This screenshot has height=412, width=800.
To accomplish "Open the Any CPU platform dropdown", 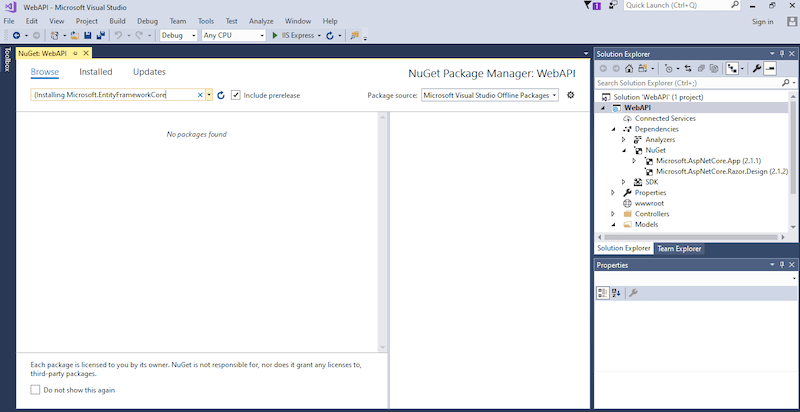I will (x=234, y=36).
